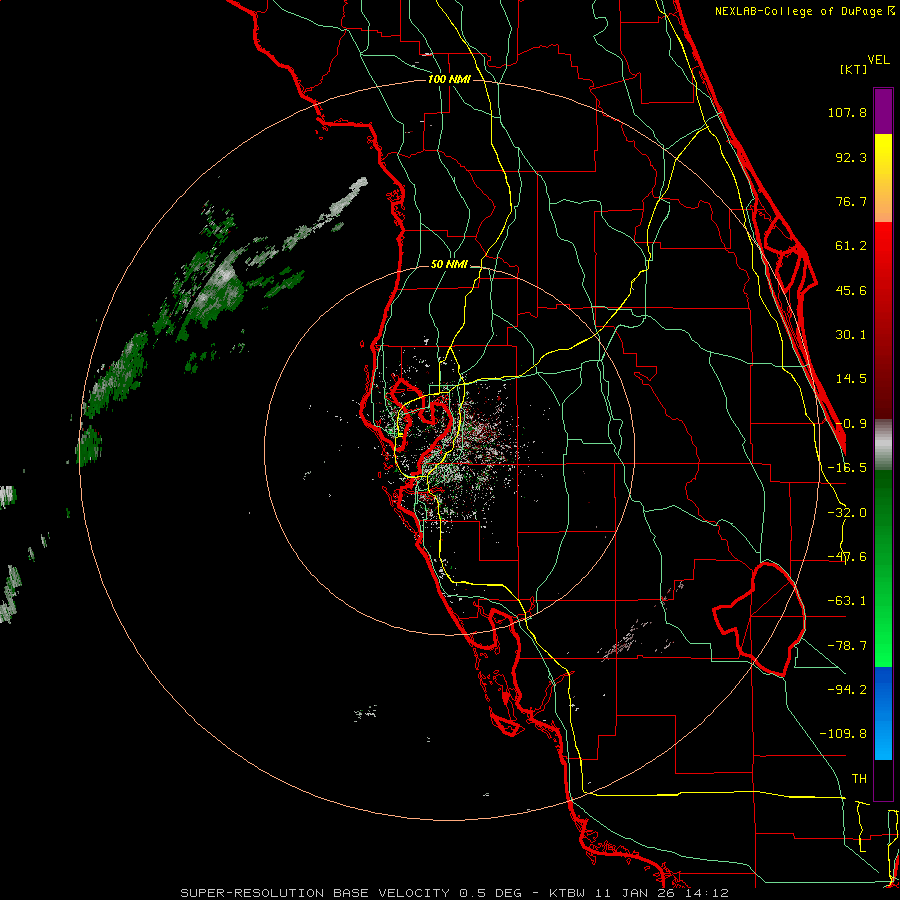Click the blue segment of the velocity color bar
This screenshot has width=900, height=900.
[x=883, y=713]
